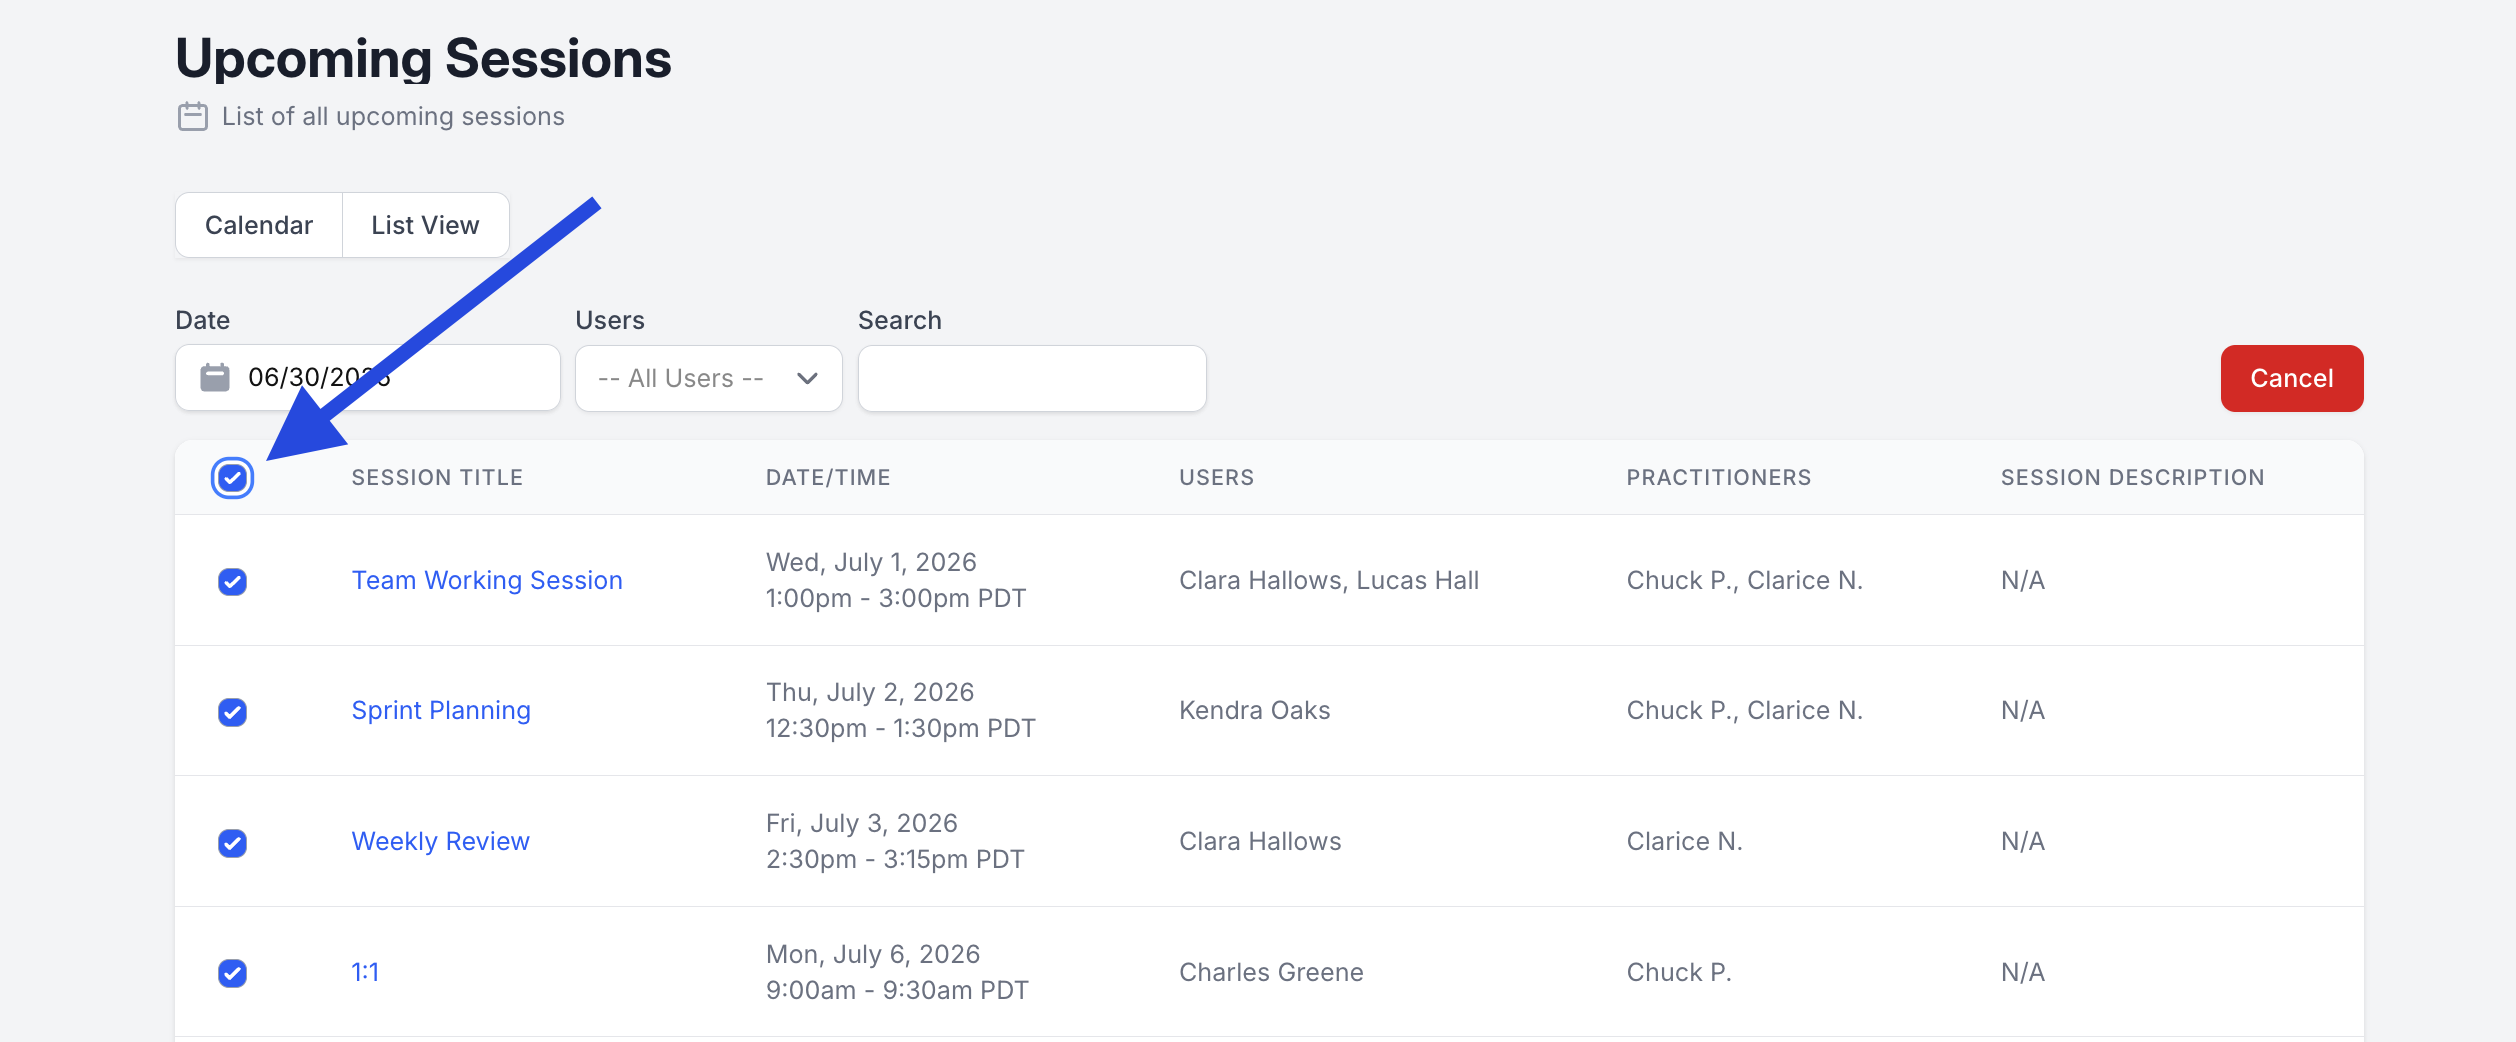The width and height of the screenshot is (2516, 1042).
Task: Uncheck the Sprint Planning row checkbox
Action: [x=232, y=712]
